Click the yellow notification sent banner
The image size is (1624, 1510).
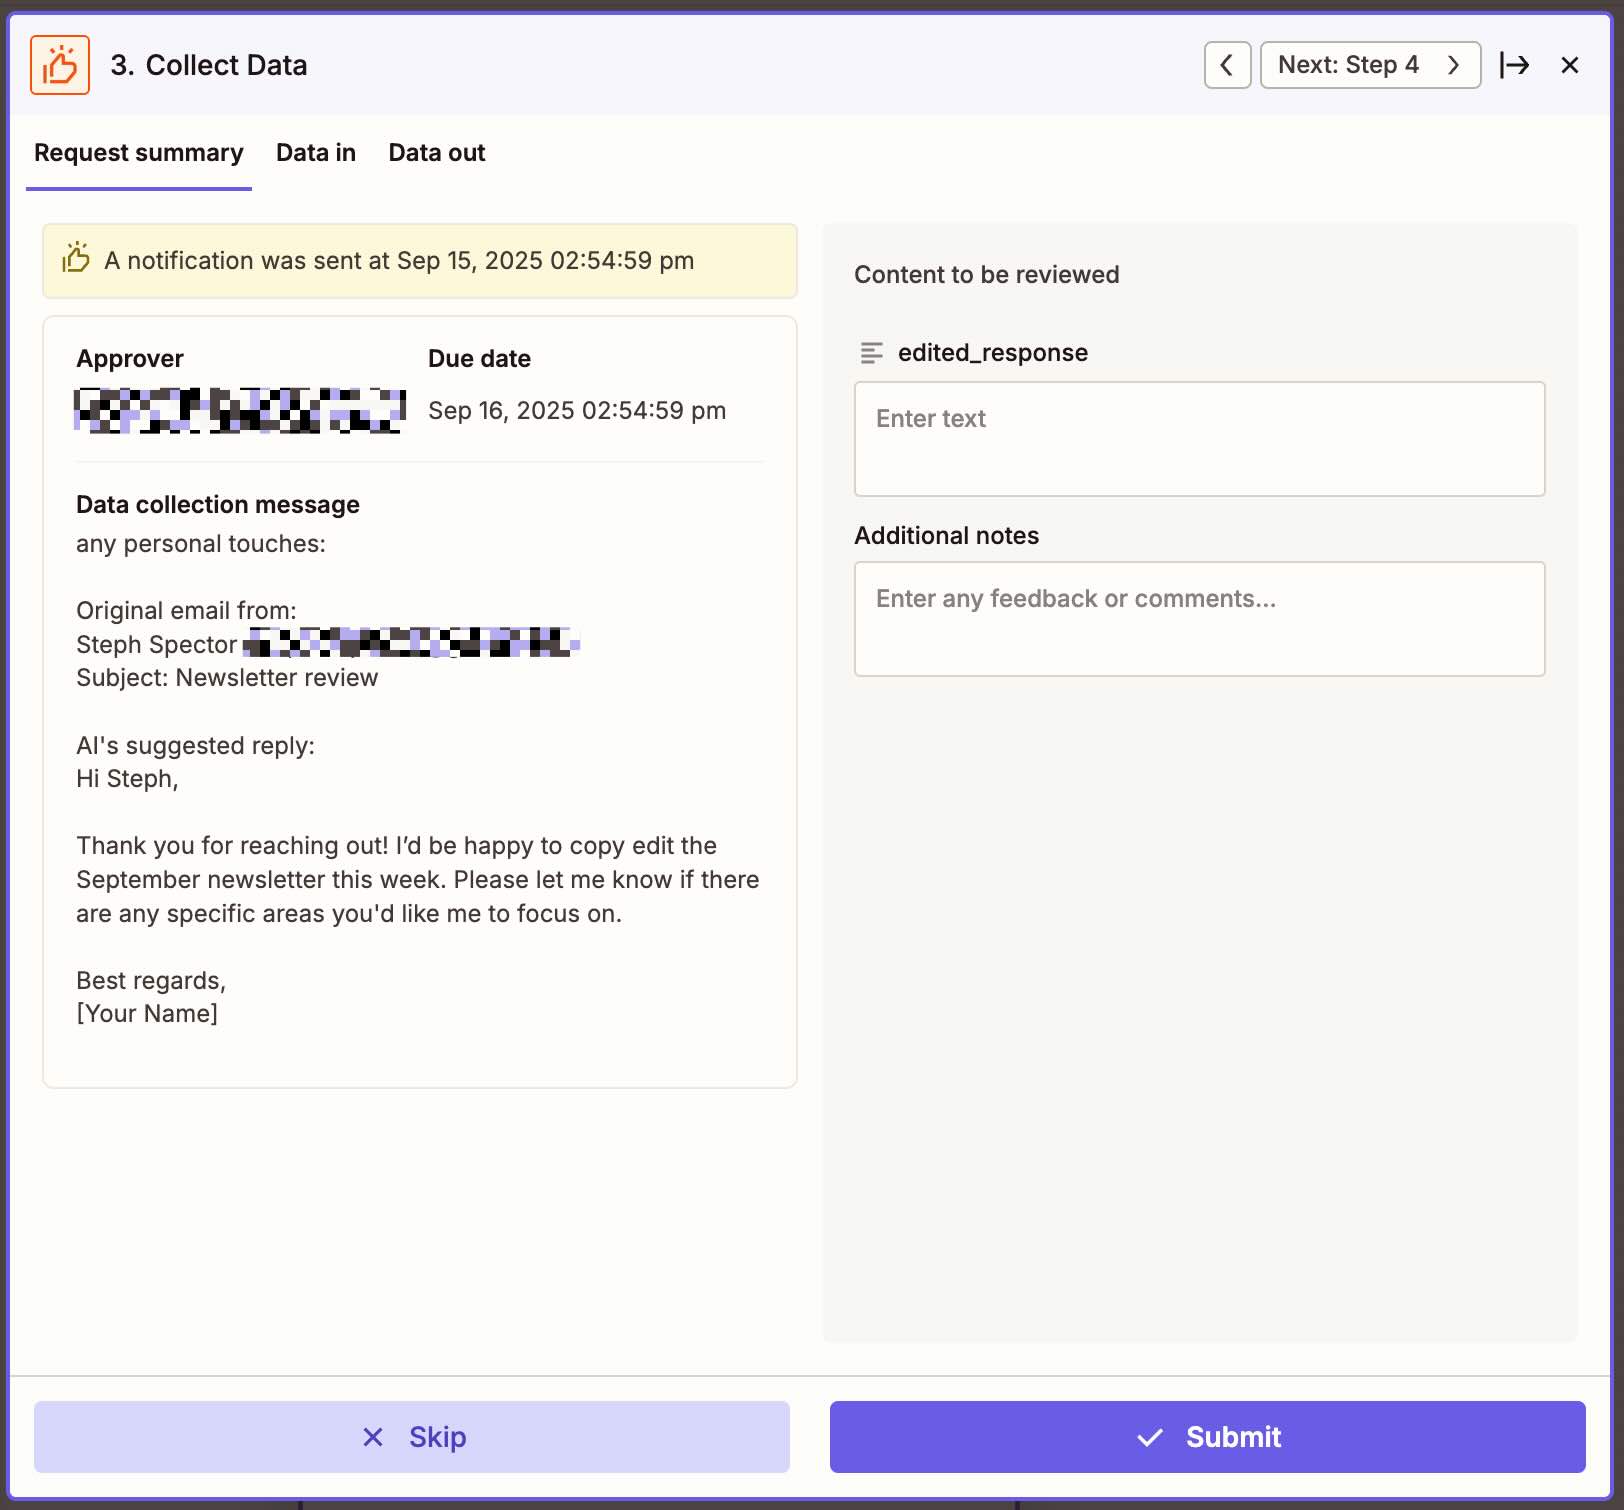[x=419, y=260]
